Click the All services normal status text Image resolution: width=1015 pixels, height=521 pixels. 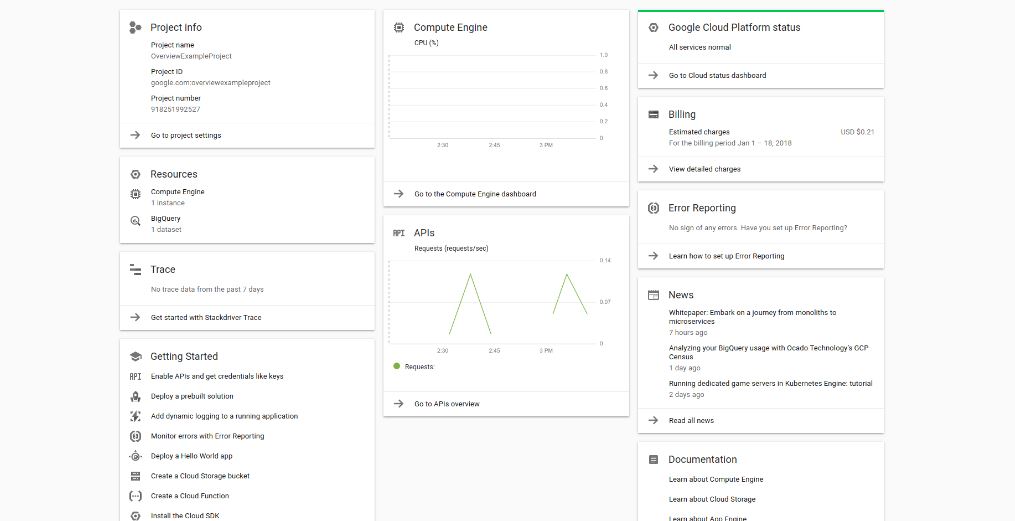(x=700, y=47)
